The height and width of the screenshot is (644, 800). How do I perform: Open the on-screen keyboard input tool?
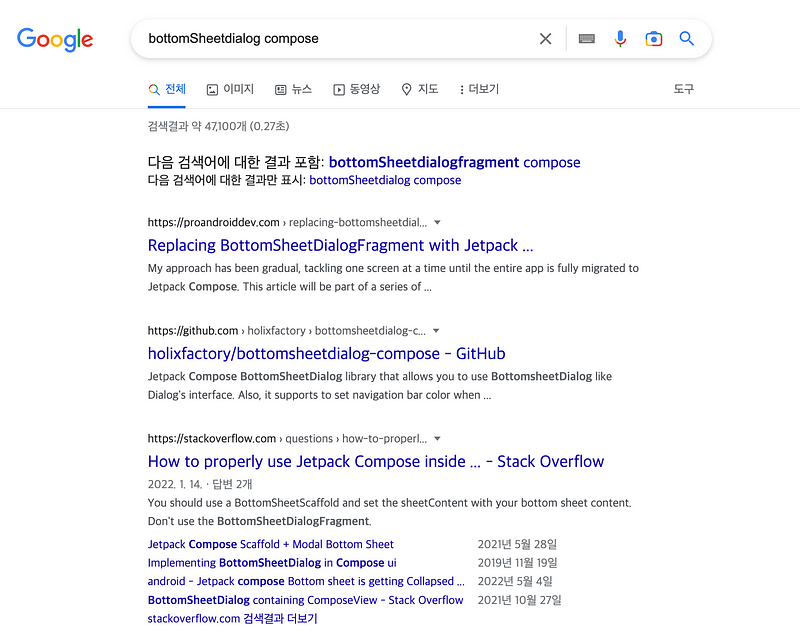pyautogui.click(x=587, y=39)
